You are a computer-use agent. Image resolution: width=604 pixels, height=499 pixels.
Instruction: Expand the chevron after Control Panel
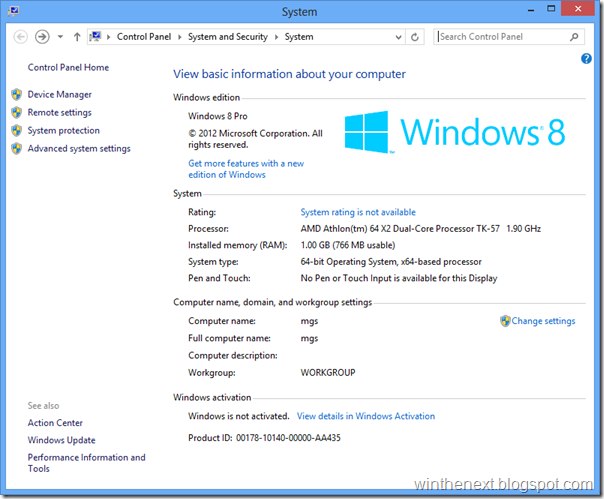point(180,37)
